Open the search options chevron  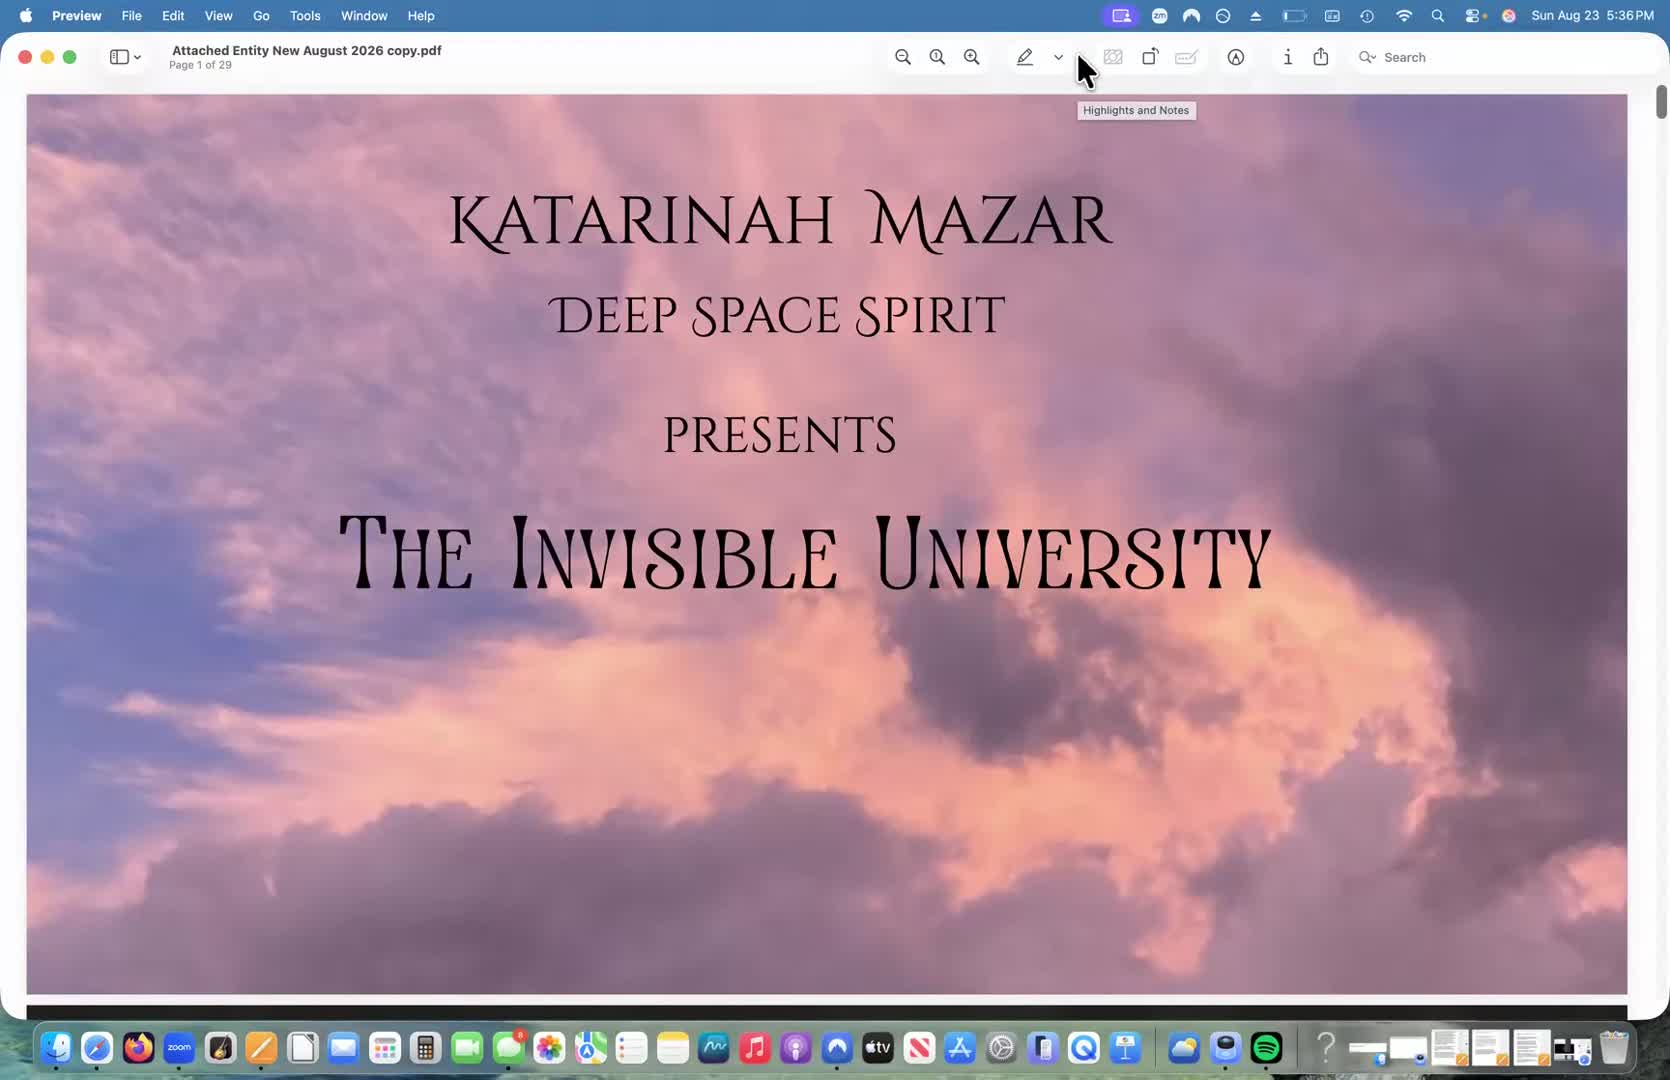(x=1367, y=57)
